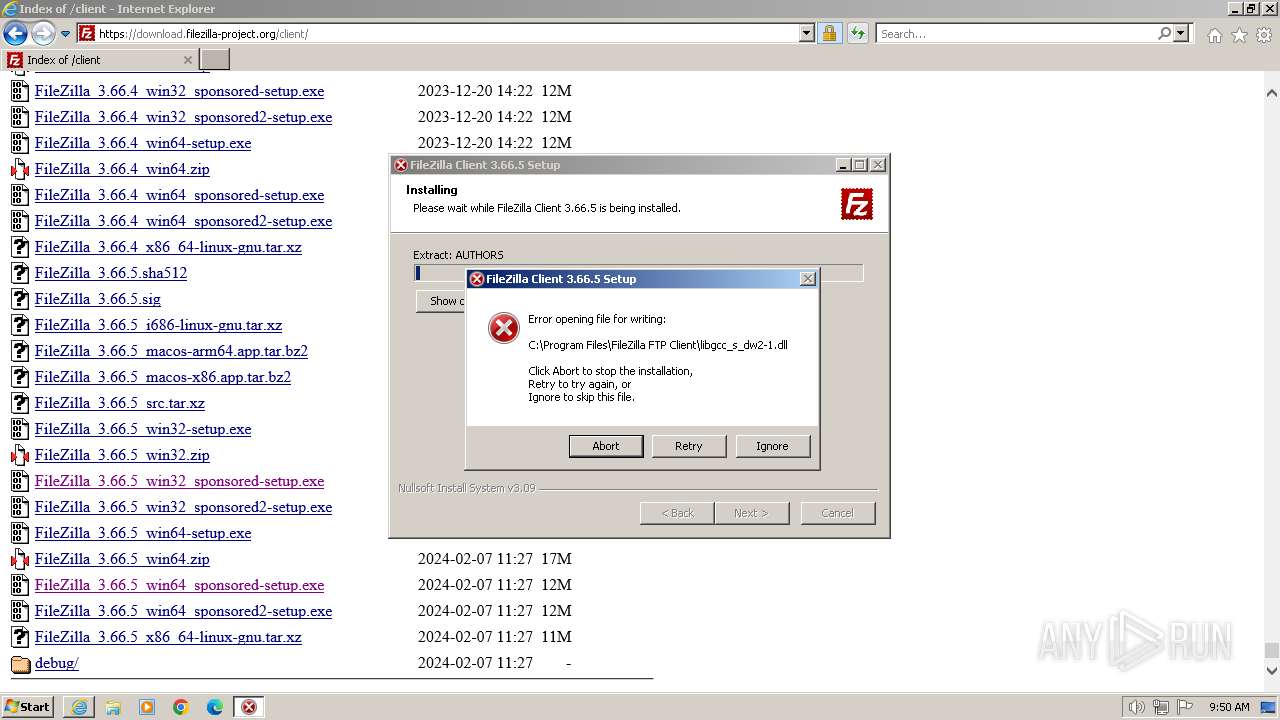The image size is (1280, 720).
Task: Launch Microsoft Edge from taskbar
Action: pyautogui.click(x=215, y=707)
